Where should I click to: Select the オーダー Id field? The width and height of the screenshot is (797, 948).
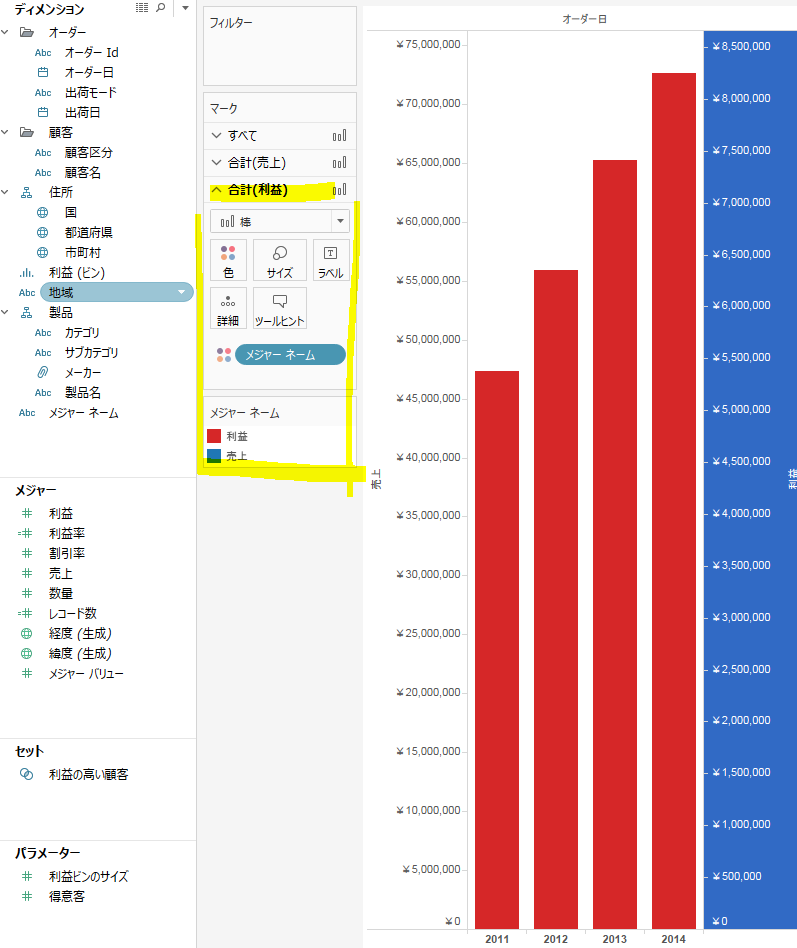91,53
